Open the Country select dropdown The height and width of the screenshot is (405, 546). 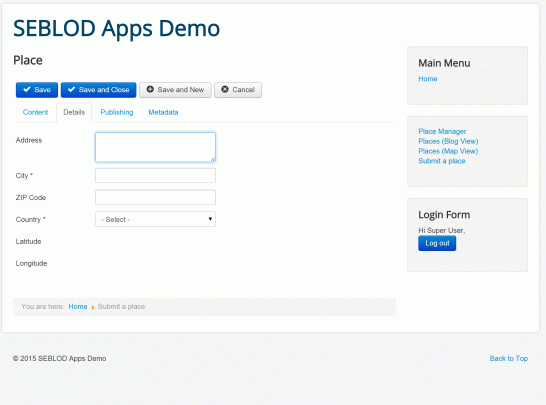tap(155, 219)
